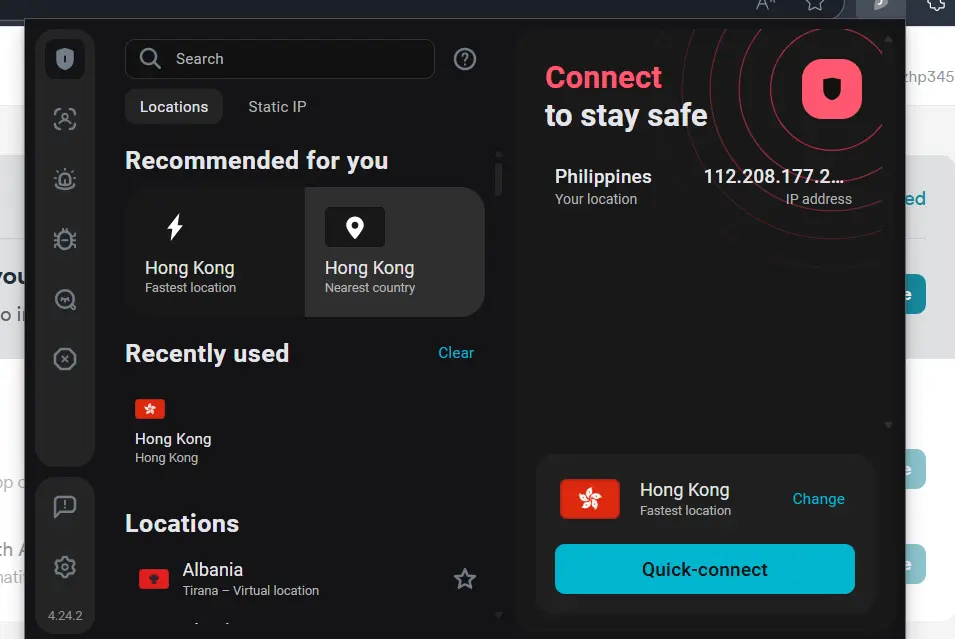Click the Quick-connect button

(x=705, y=569)
